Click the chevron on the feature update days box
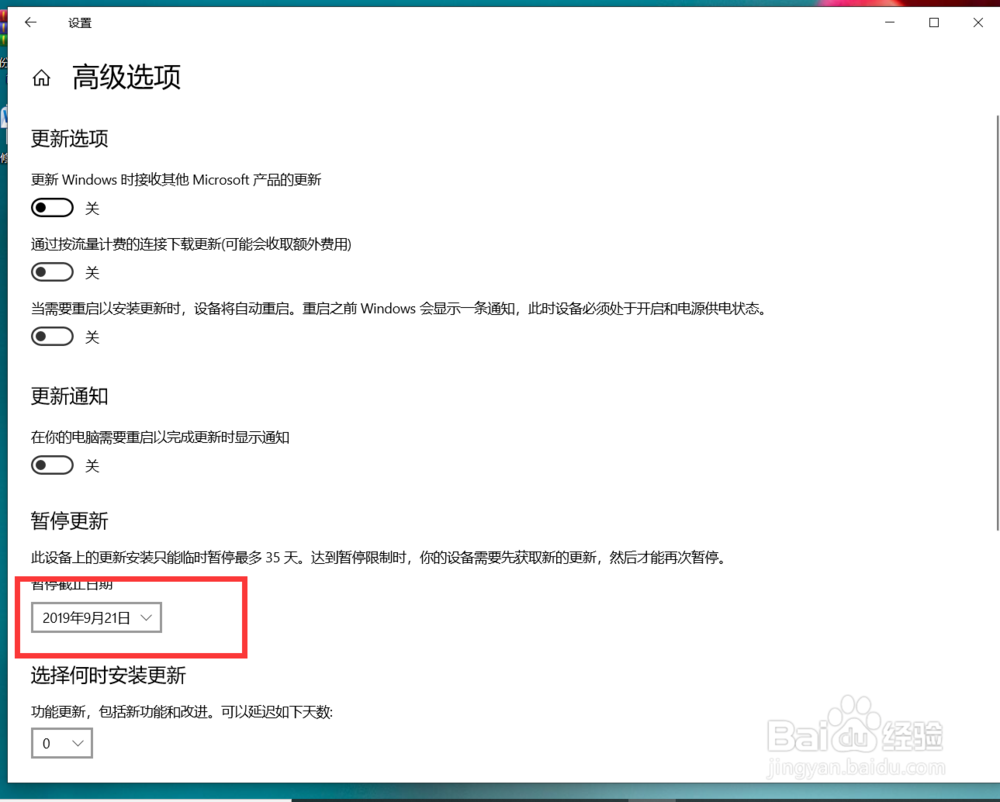The width and height of the screenshot is (1000, 802). tap(78, 743)
